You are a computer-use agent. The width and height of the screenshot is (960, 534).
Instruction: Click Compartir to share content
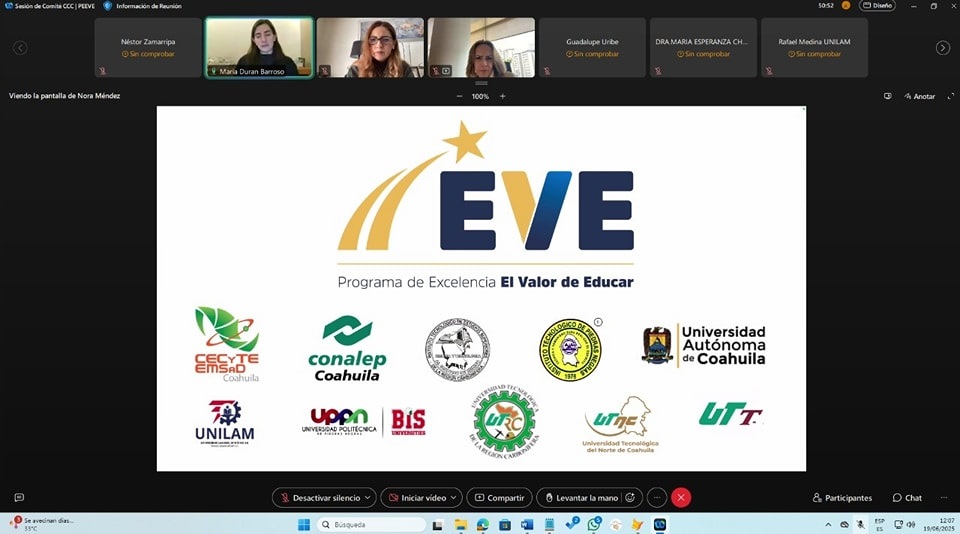(500, 498)
